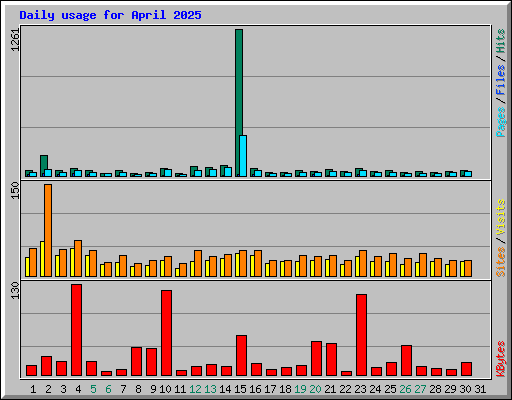Click the yellow "Visits" legend label

pos(501,217)
